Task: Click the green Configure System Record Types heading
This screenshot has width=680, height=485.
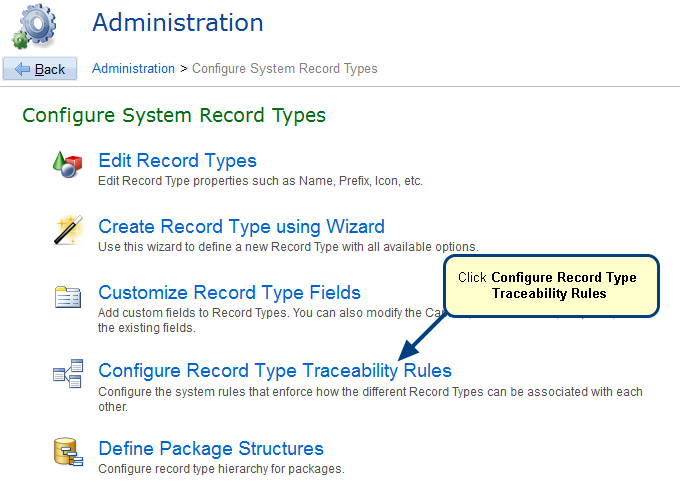Action: coord(174,116)
